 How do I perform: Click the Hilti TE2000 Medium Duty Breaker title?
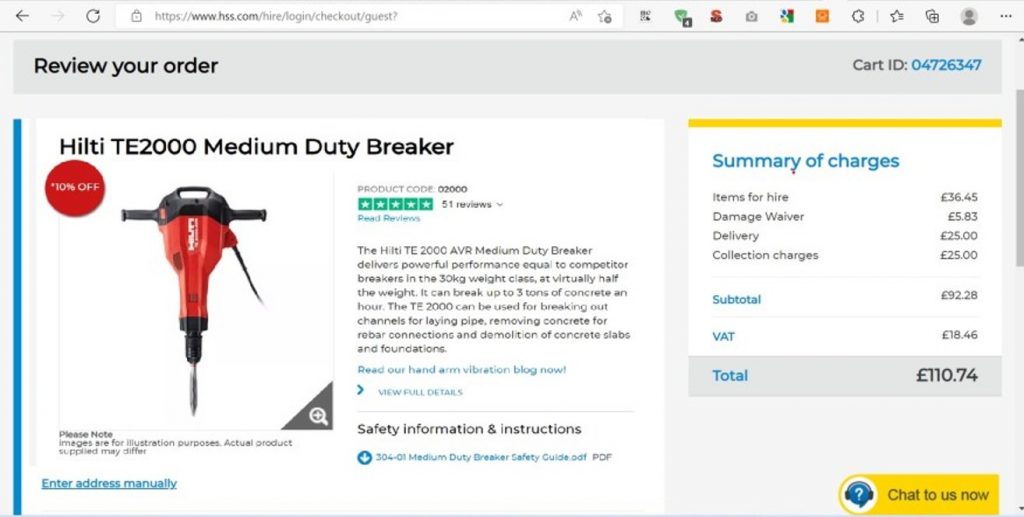coord(256,146)
